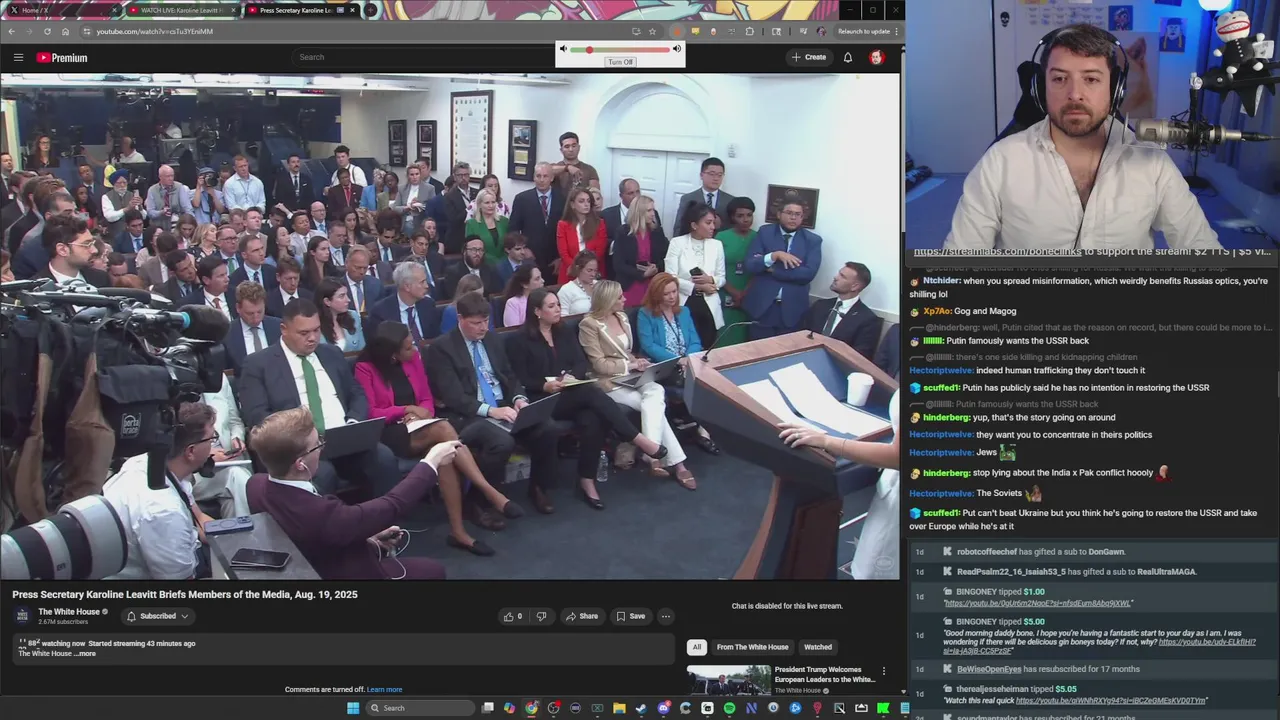Open Spotify from the taskbar
Viewport: 1280px width, 720px height.
pyautogui.click(x=729, y=708)
